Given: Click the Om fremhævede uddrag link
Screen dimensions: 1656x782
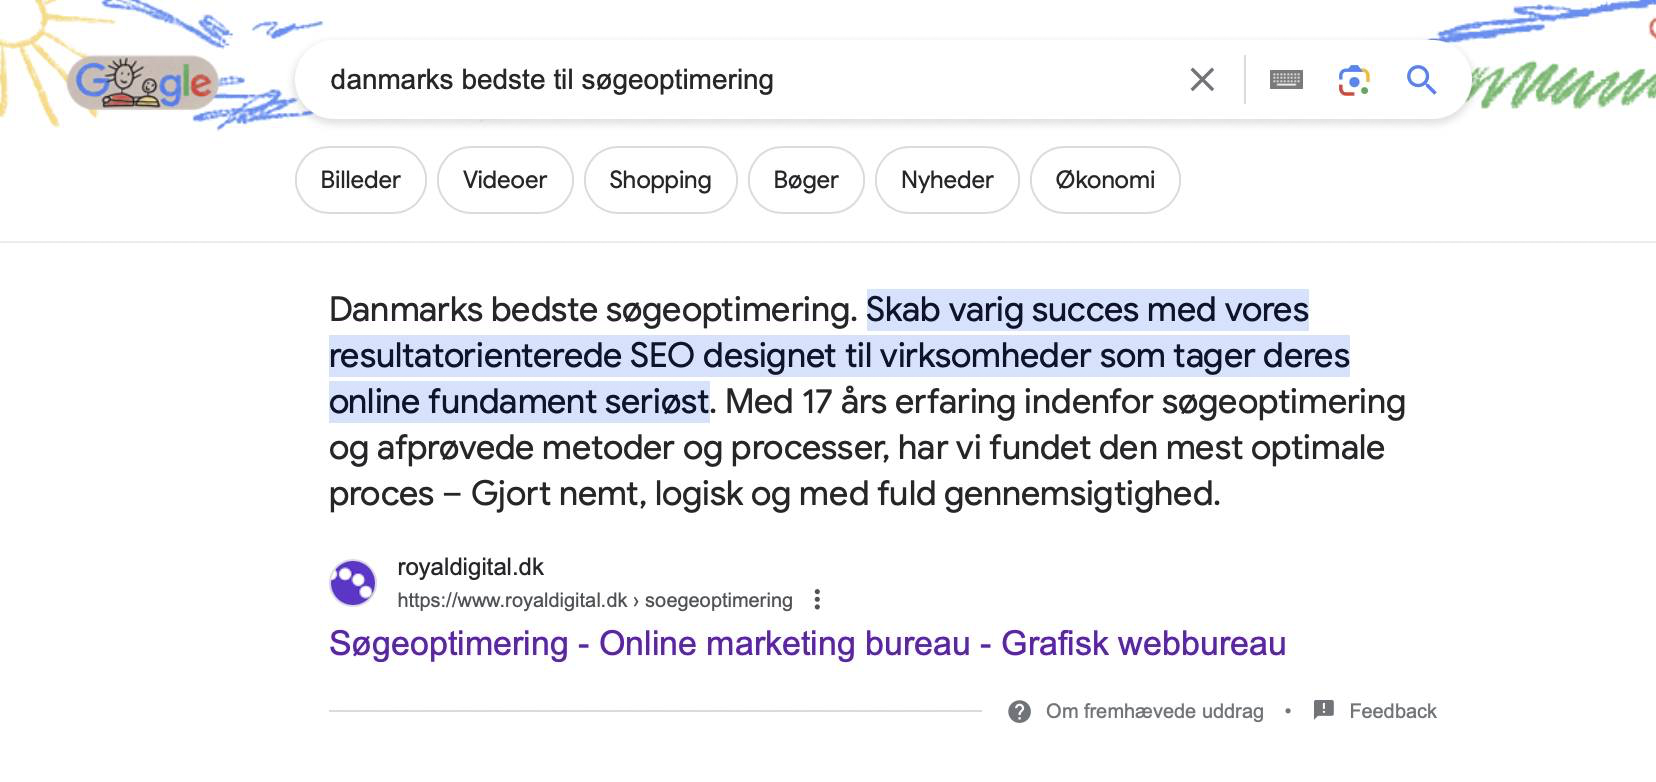Looking at the screenshot, I should click(1155, 712).
